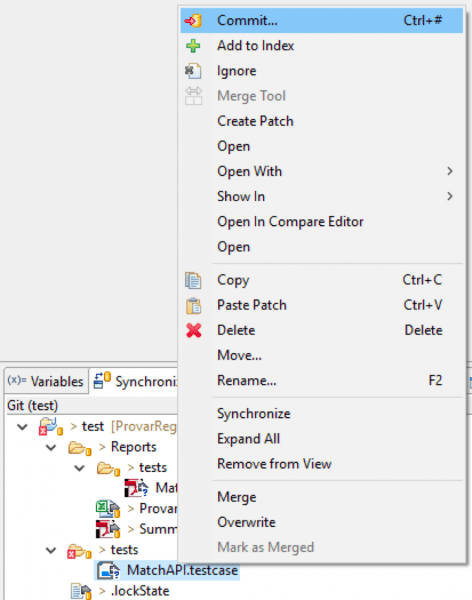Viewport: 472px width, 600px height.
Task: Switch to the Variables tab
Action: [46, 381]
